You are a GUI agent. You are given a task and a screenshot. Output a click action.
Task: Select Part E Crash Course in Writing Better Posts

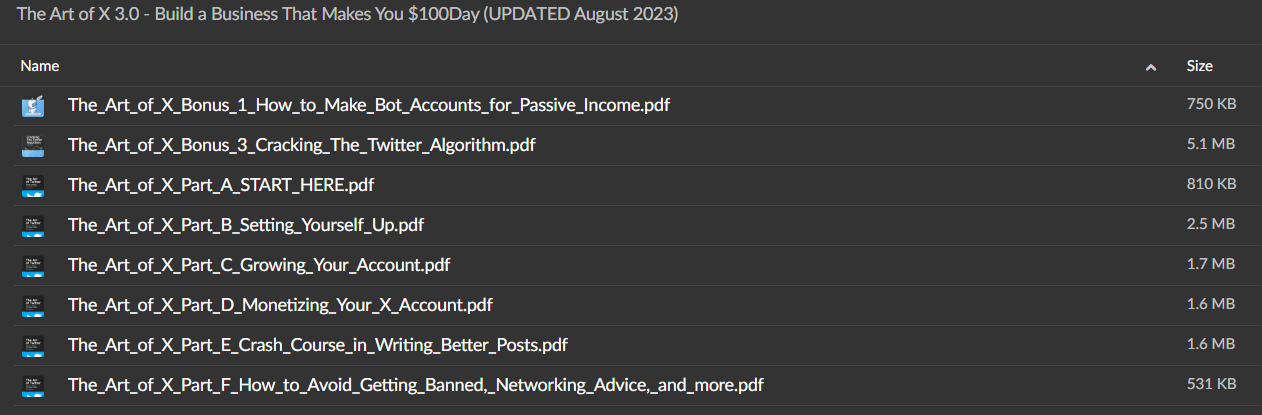[x=317, y=345]
